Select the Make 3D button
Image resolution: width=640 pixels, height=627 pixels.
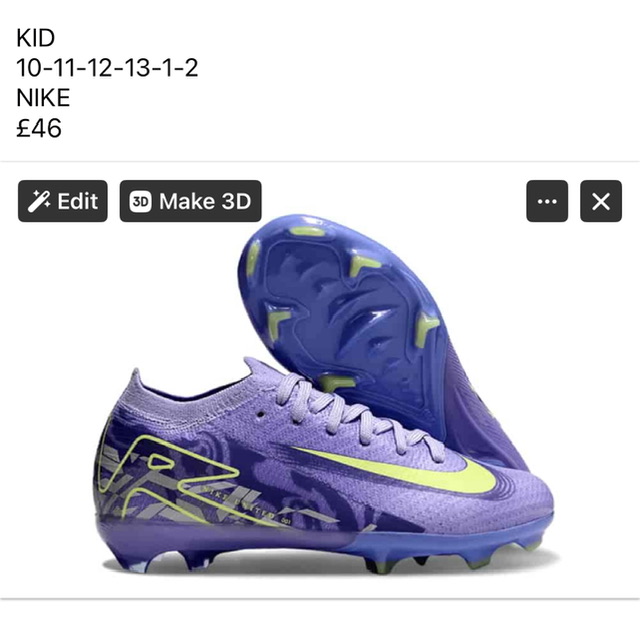pyautogui.click(x=190, y=201)
